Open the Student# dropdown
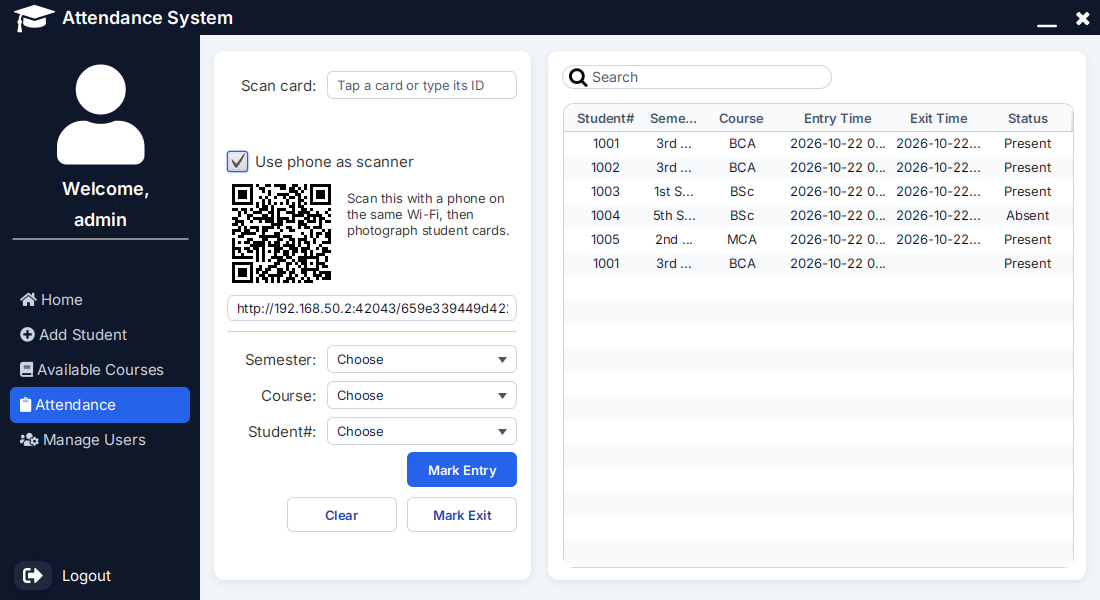 pos(422,431)
